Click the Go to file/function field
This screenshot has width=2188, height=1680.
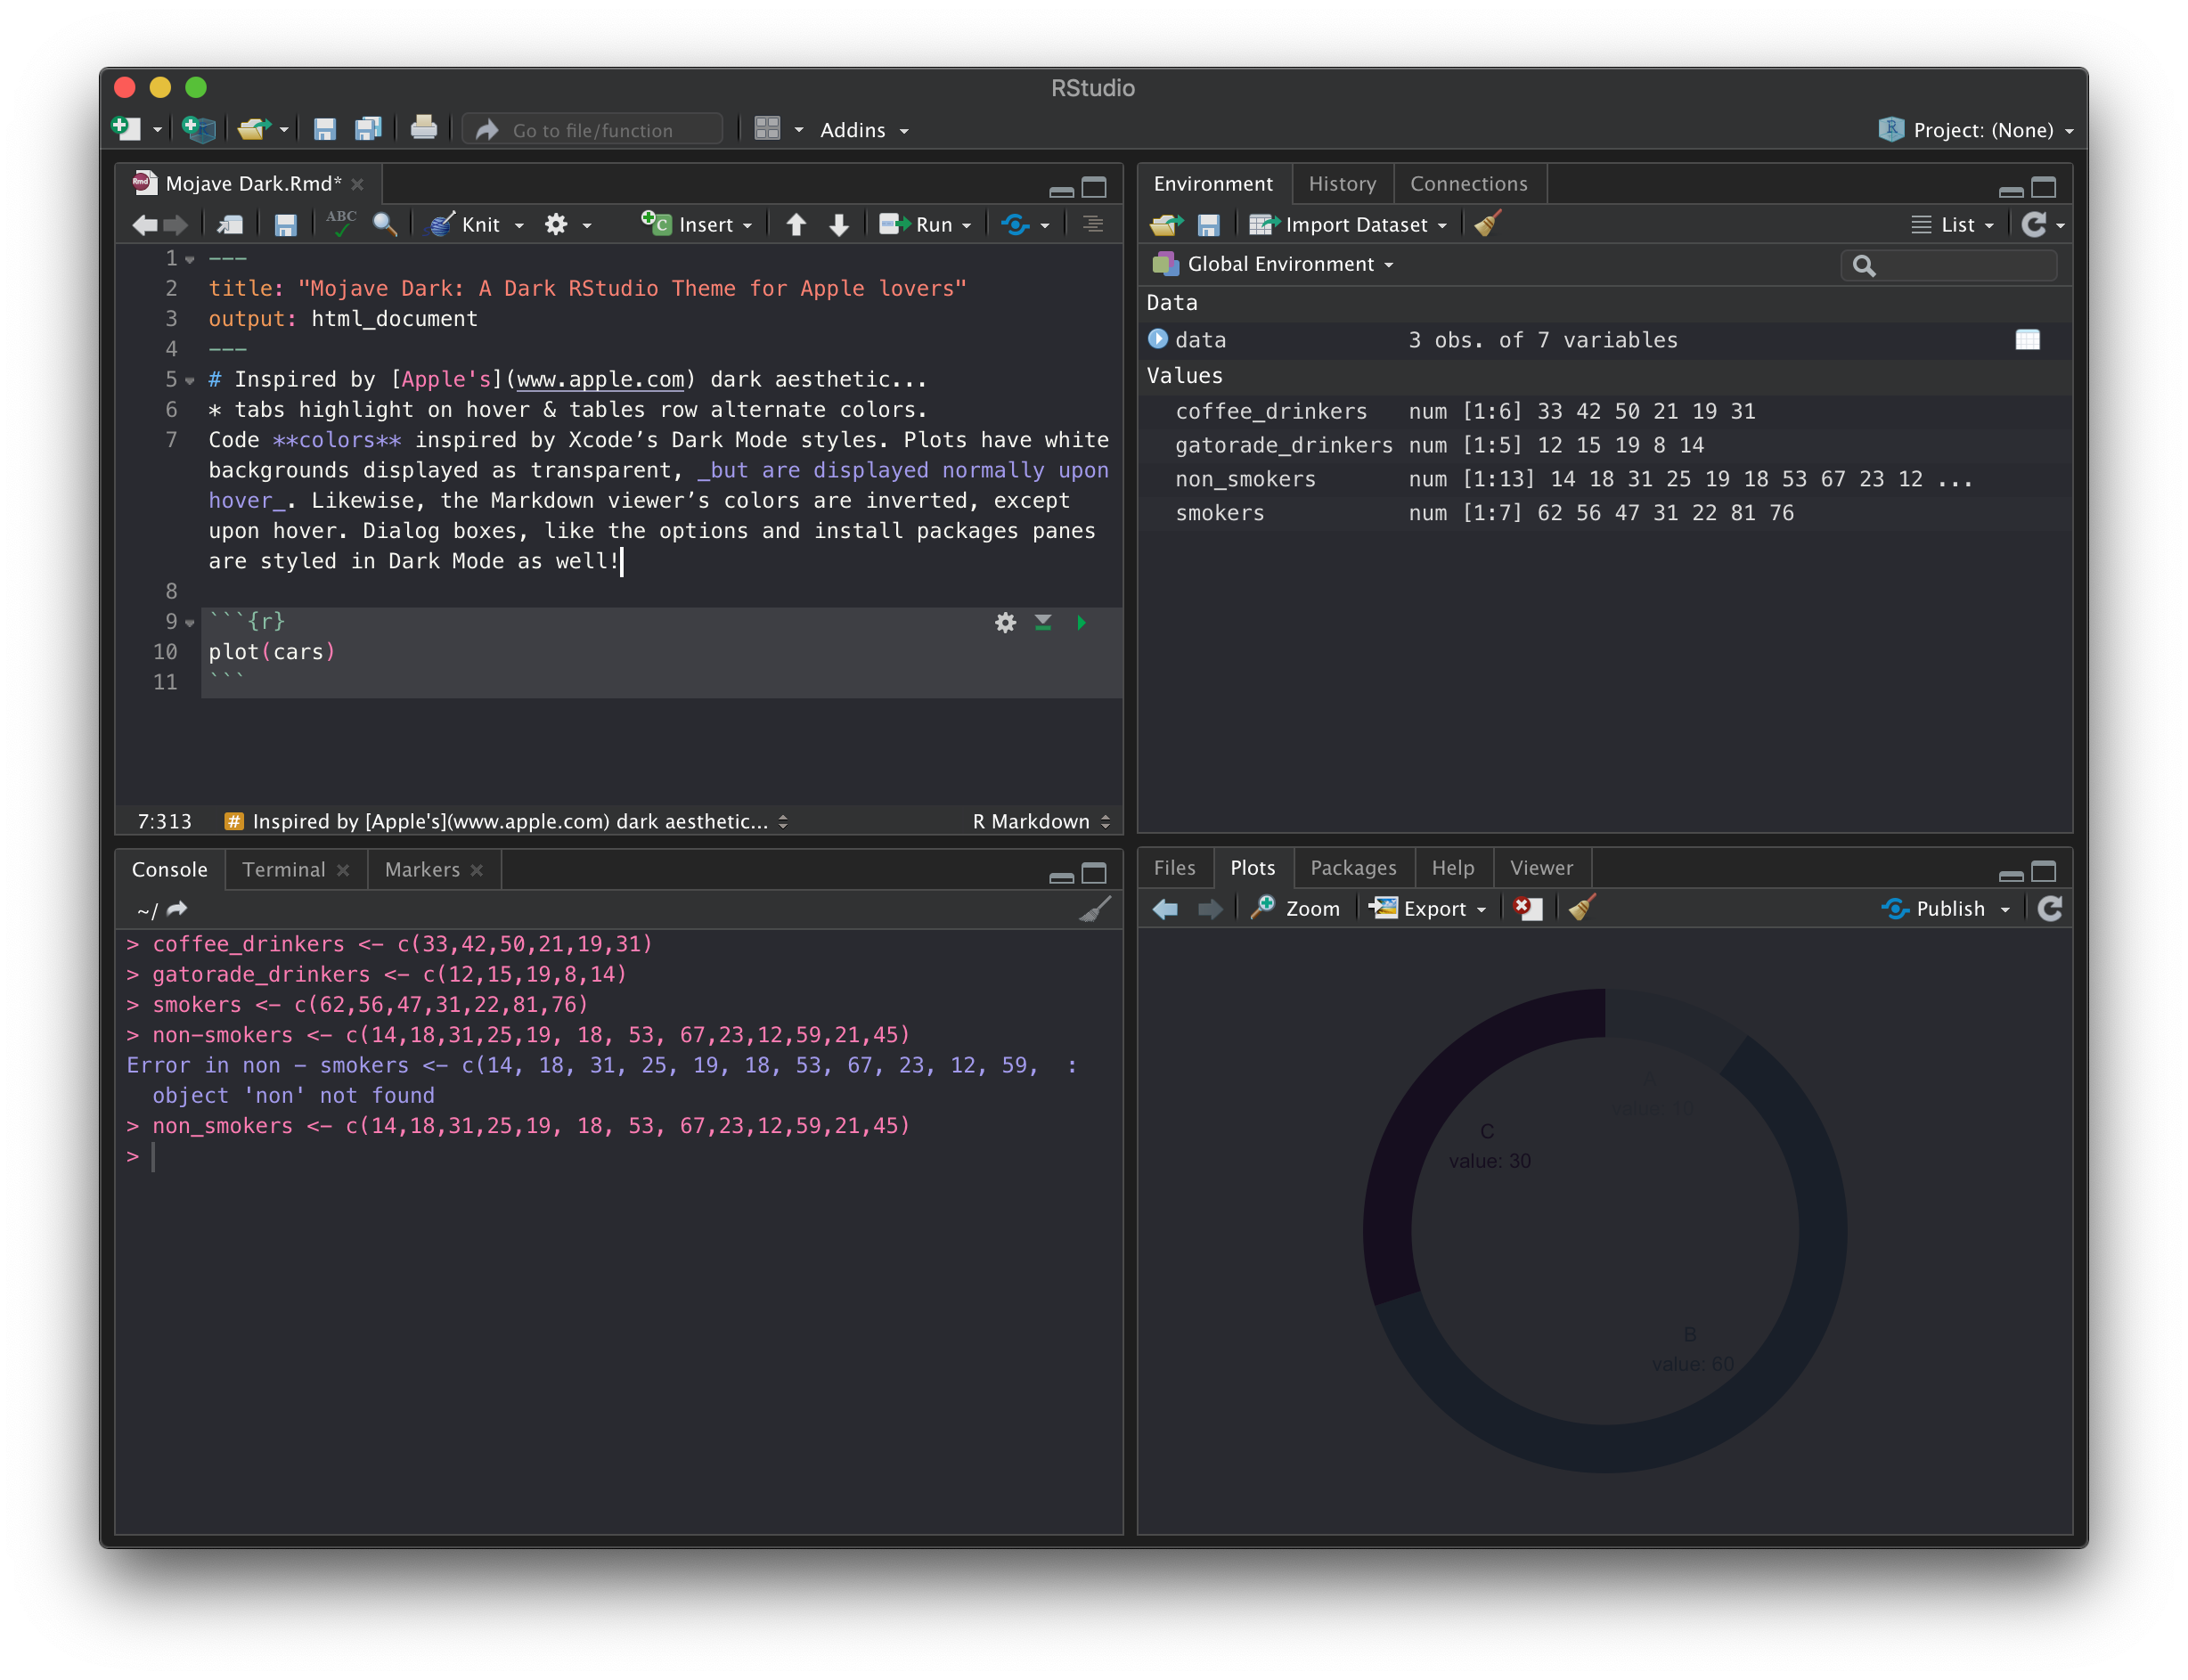592,130
